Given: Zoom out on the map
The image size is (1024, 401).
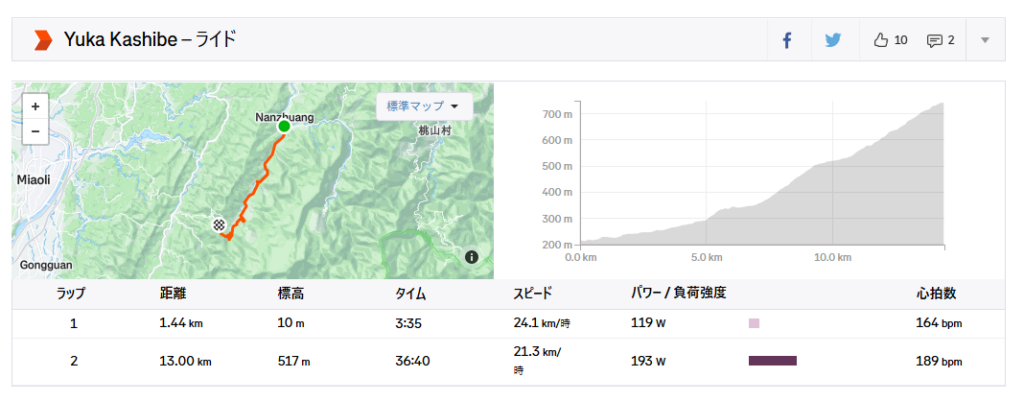Looking at the screenshot, I should tap(35, 131).
